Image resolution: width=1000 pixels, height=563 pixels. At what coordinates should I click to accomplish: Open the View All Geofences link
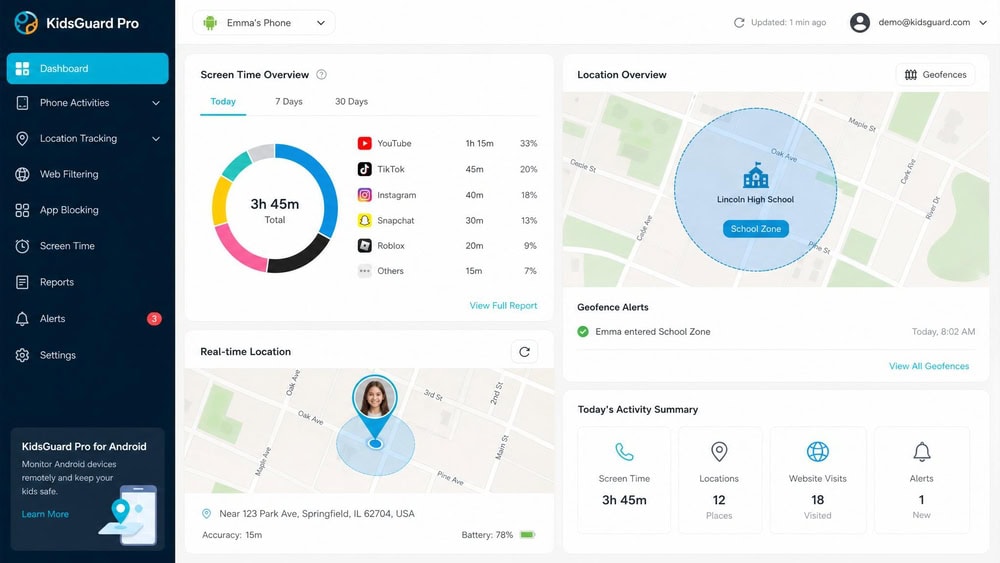(x=929, y=366)
